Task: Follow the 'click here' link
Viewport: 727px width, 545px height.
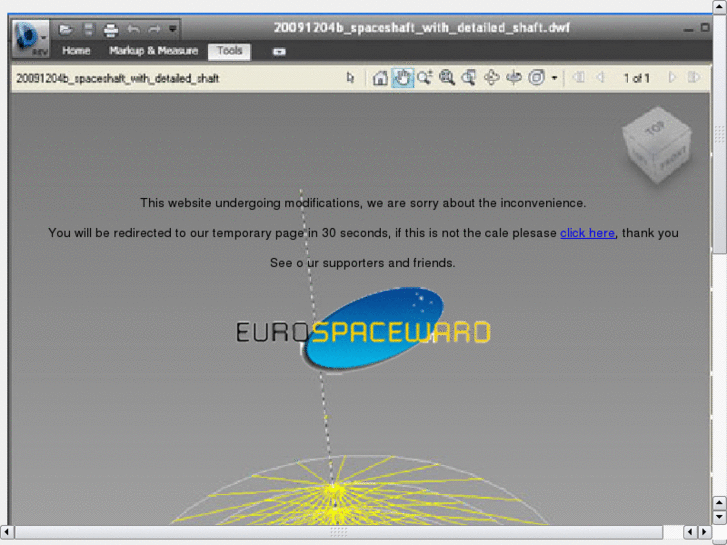Action: 587,233
